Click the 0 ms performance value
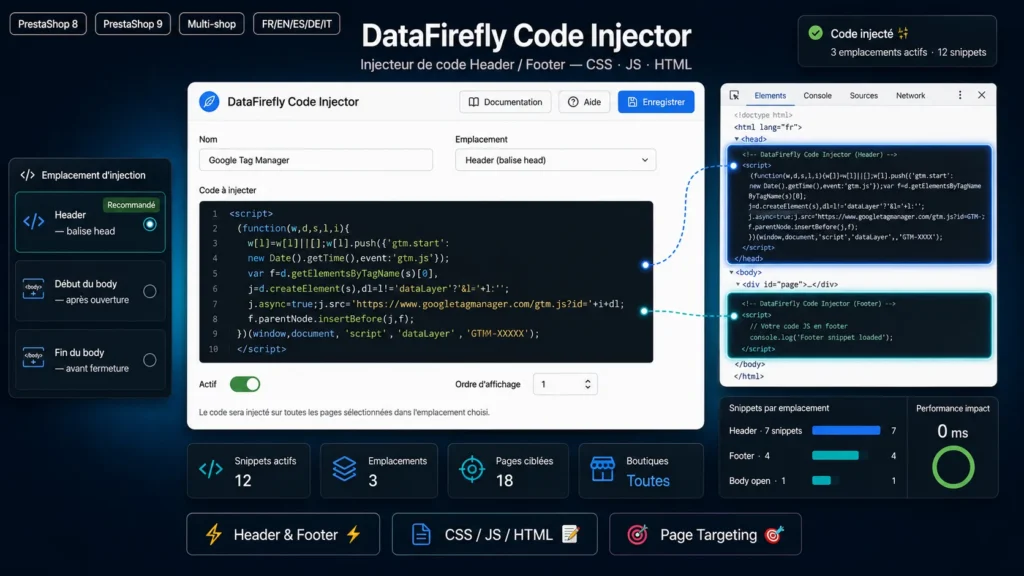 (953, 431)
